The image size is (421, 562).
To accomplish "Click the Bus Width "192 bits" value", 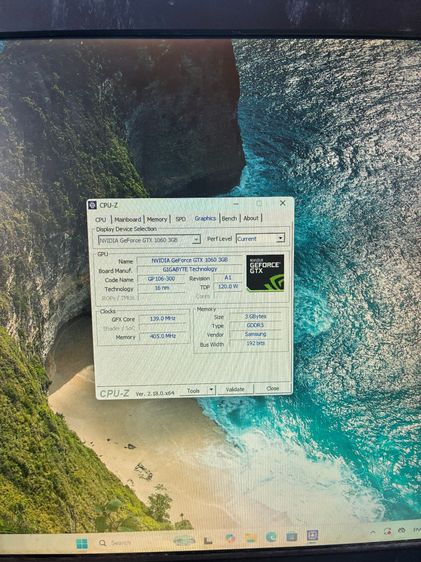I will 255,343.
